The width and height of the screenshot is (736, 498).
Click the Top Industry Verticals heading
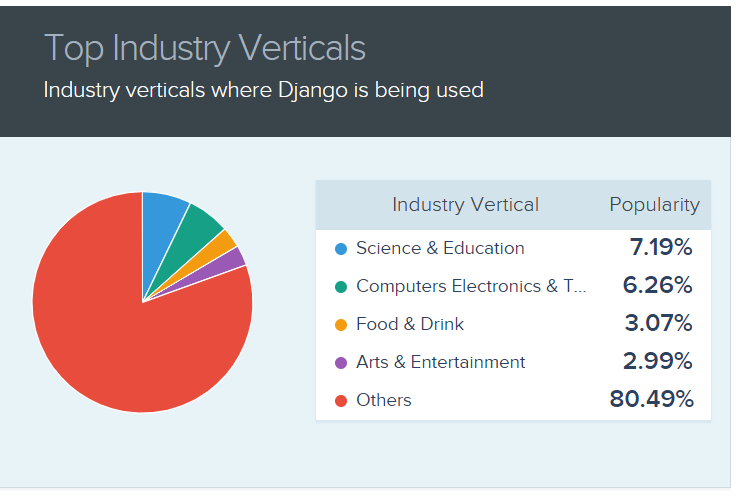click(205, 48)
